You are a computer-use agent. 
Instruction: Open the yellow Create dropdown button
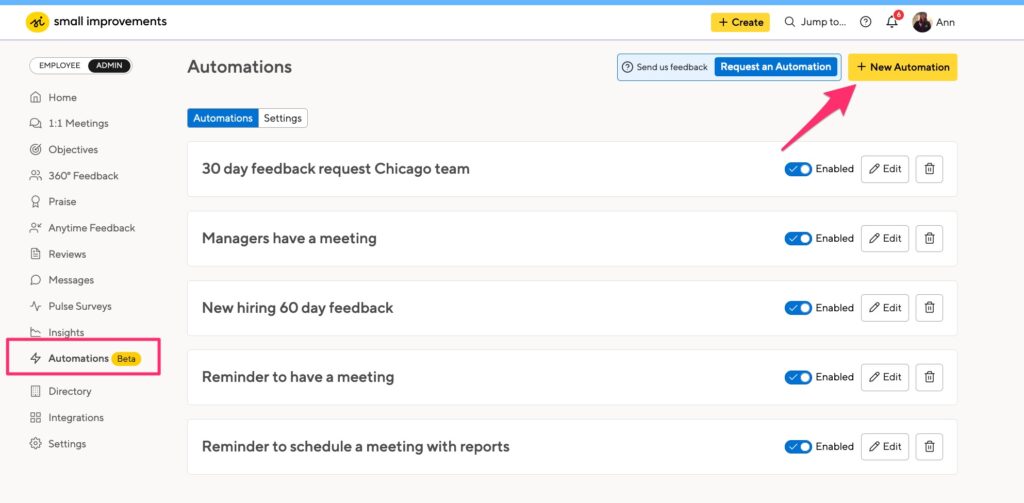(x=740, y=22)
